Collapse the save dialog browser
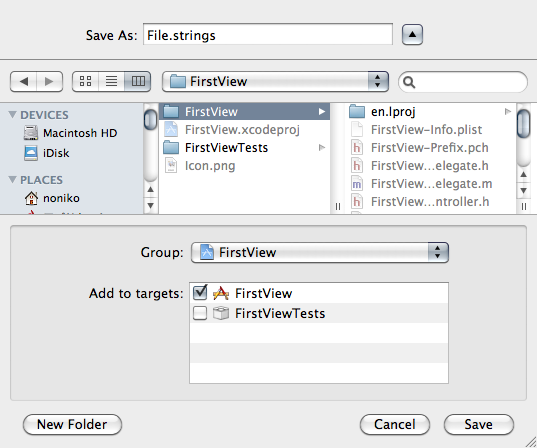This screenshot has height=448, width=537. point(412,35)
